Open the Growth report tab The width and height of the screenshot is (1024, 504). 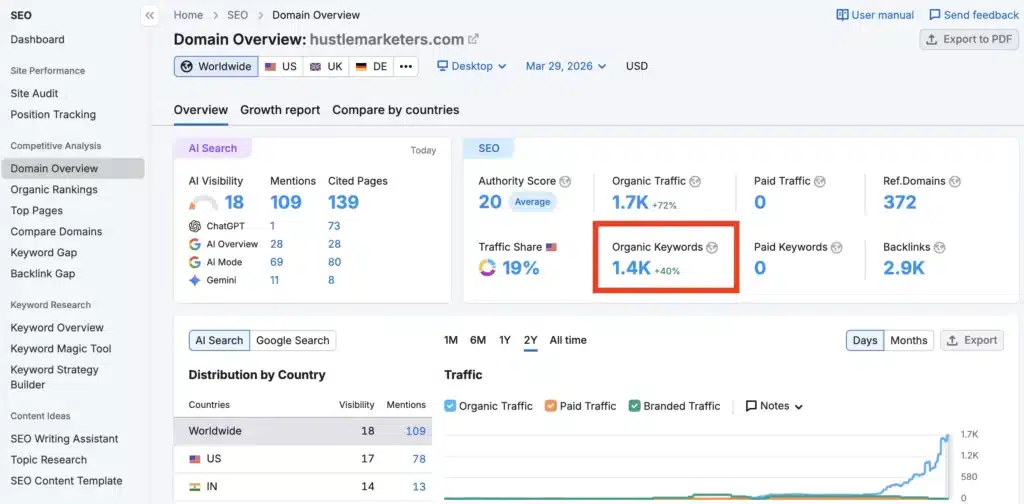280,110
